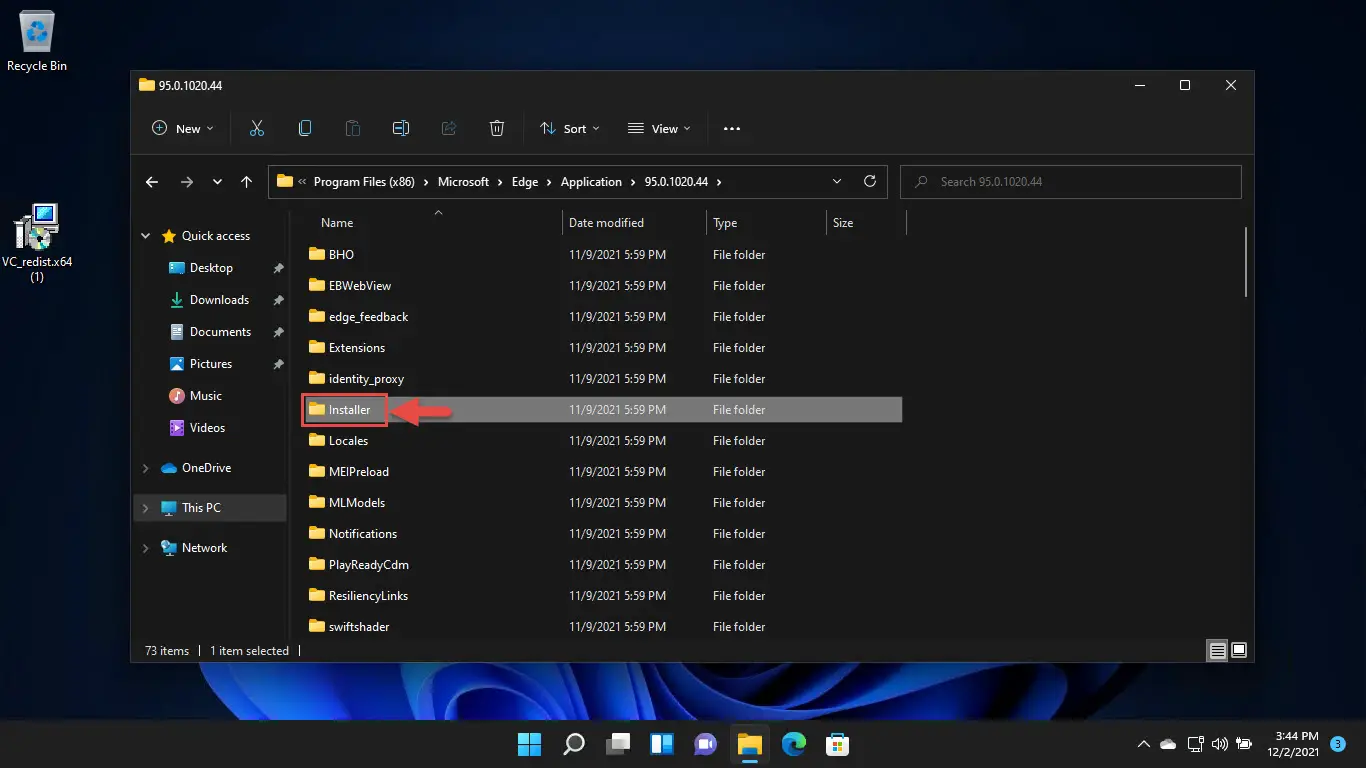
Task: Open Microsoft Store from taskbar
Action: point(838,744)
